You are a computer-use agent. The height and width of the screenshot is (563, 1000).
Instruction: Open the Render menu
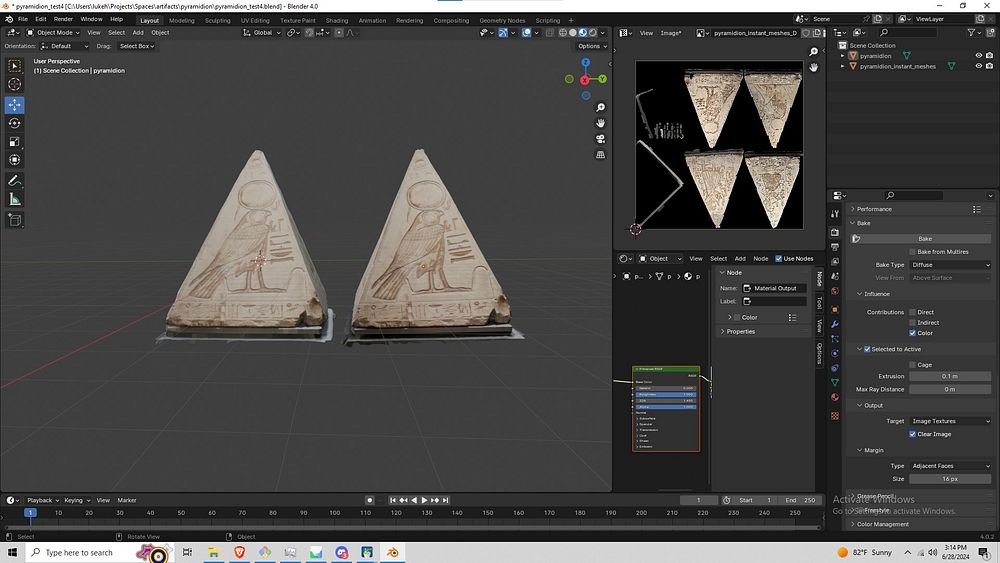tap(63, 19)
